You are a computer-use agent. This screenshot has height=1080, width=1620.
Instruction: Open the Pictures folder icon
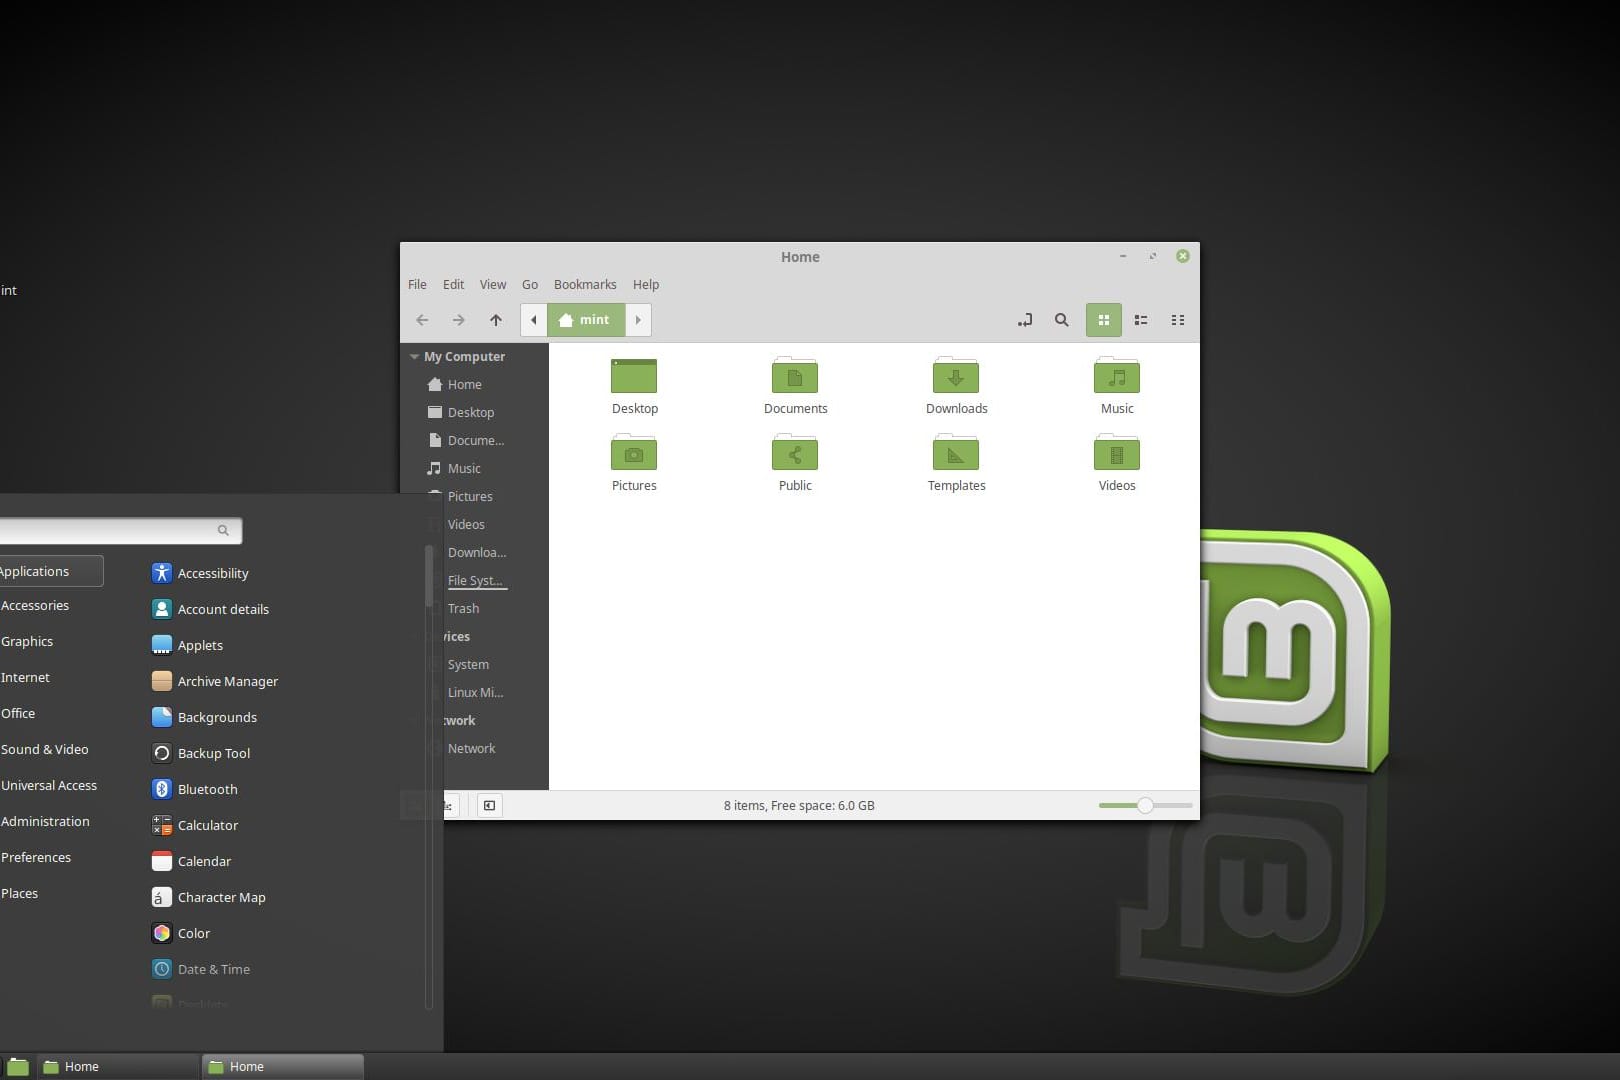[x=634, y=454]
